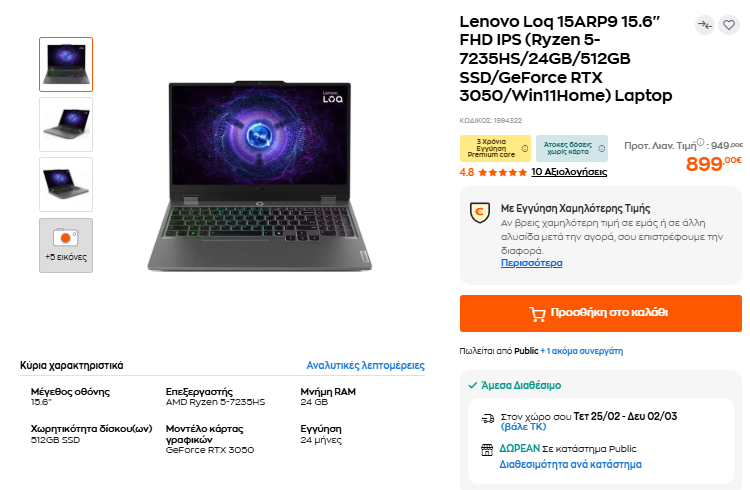Expand Αναλυτικές λεπτομέρειες specifications

365,366
